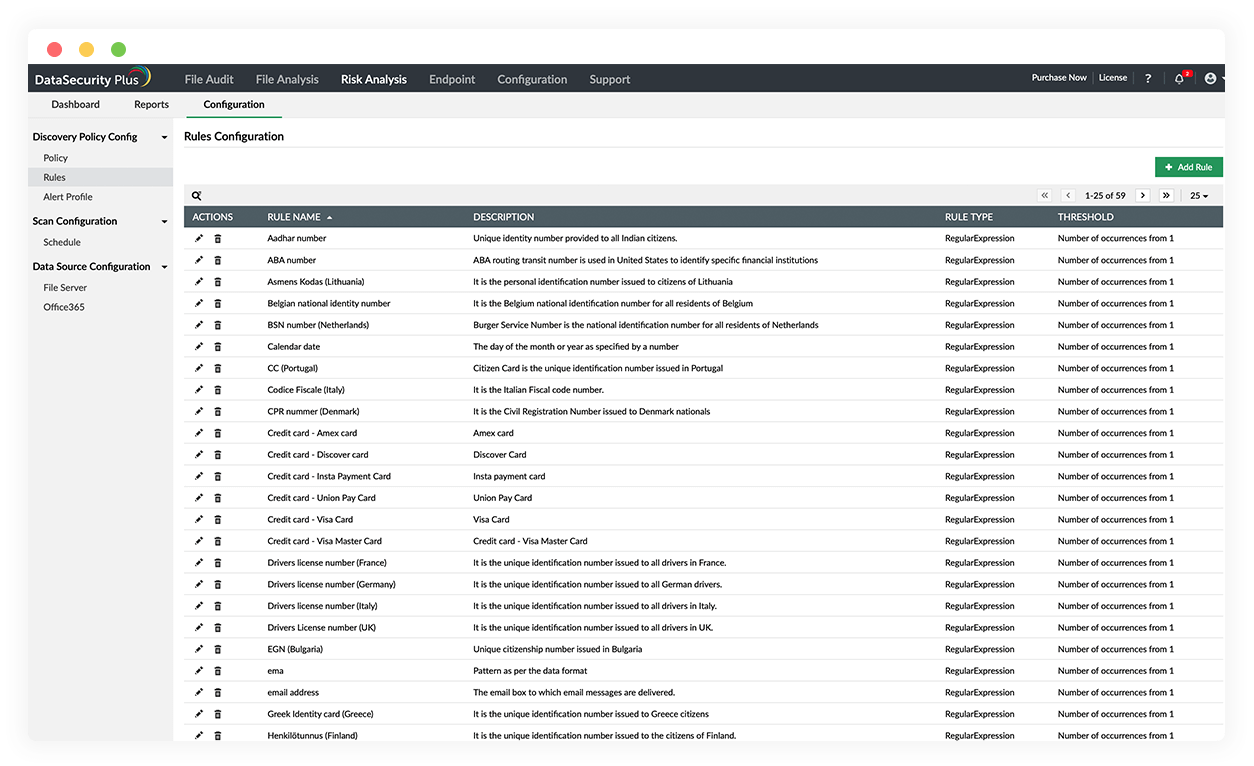The width and height of the screenshot is (1254, 766).
Task: Go to next page of rules
Action: 1142,195
